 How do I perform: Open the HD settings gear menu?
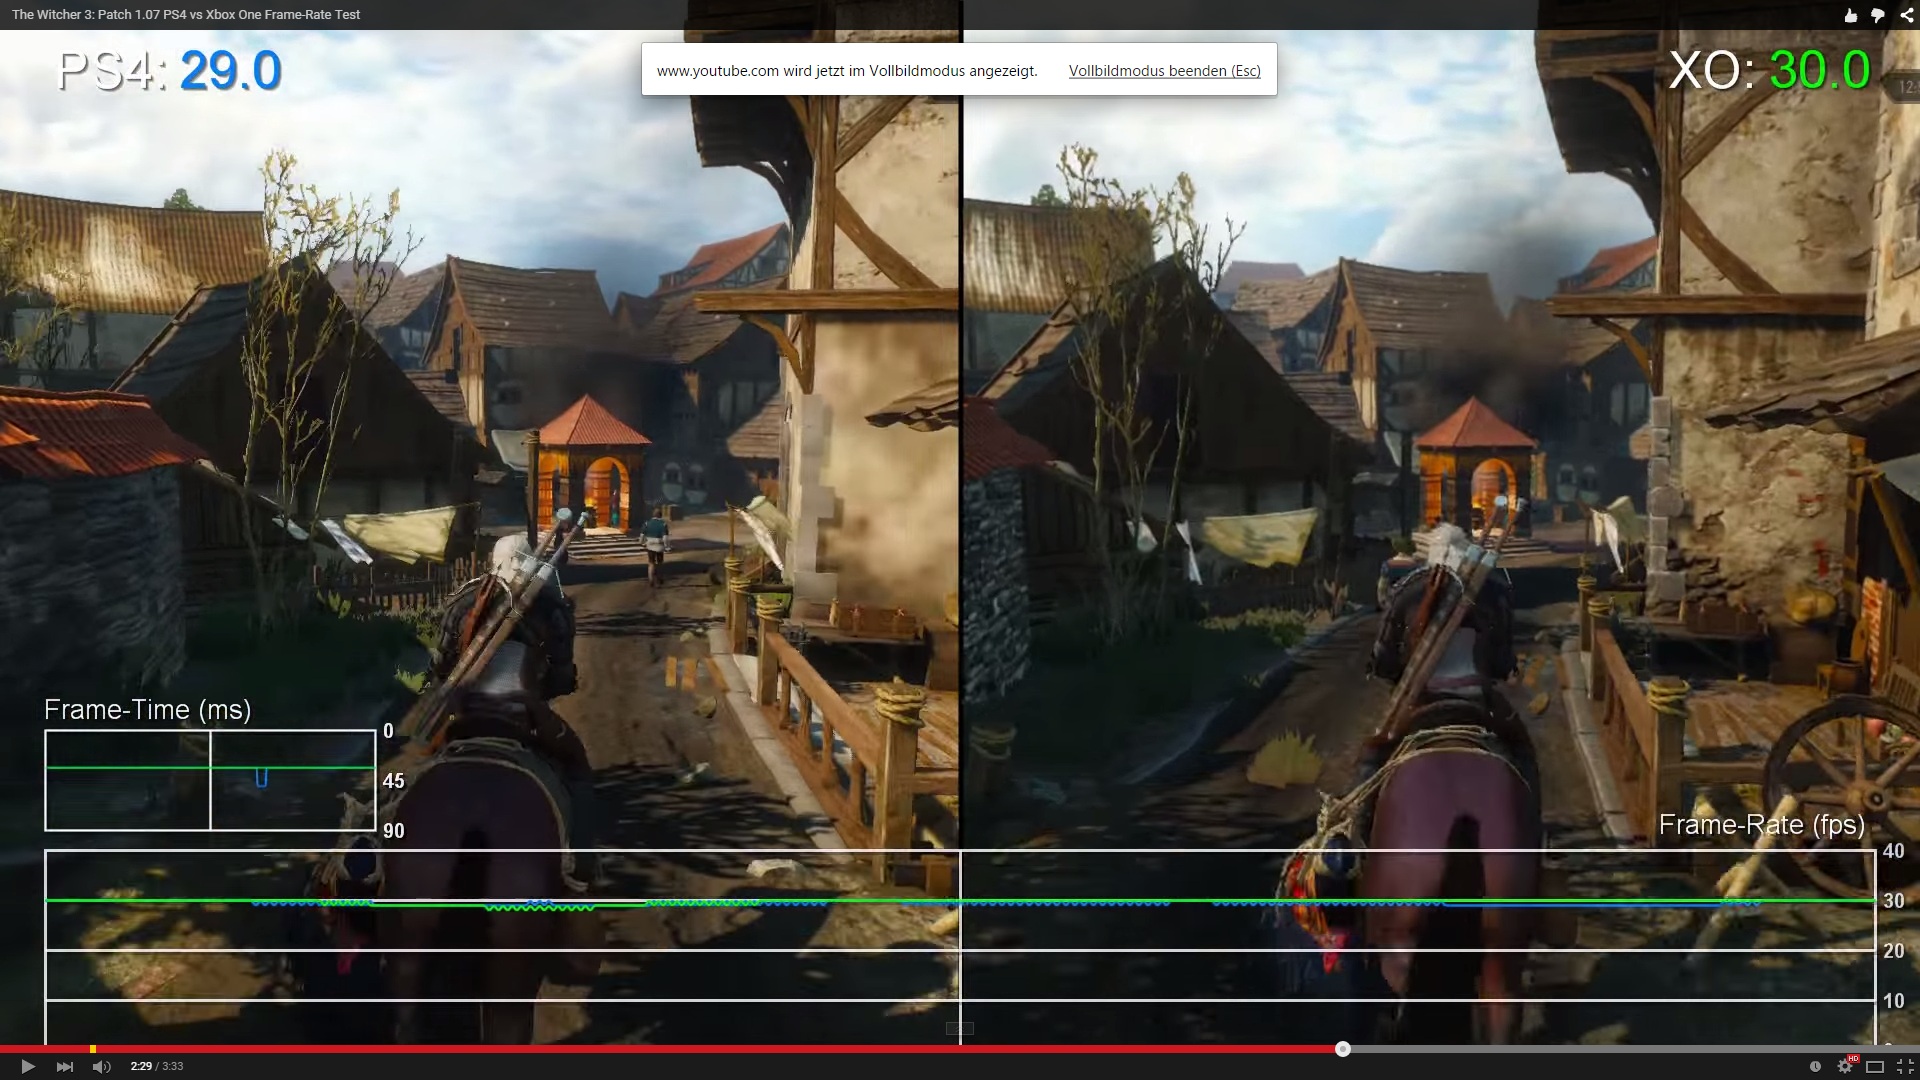tap(1845, 1067)
